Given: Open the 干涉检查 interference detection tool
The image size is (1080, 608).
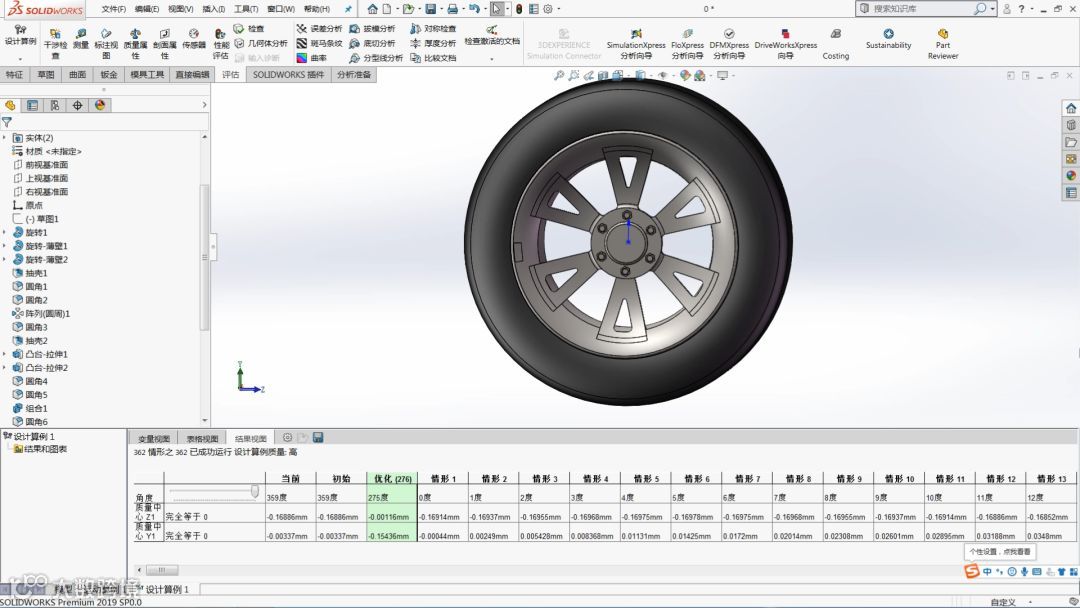Looking at the screenshot, I should point(55,39).
